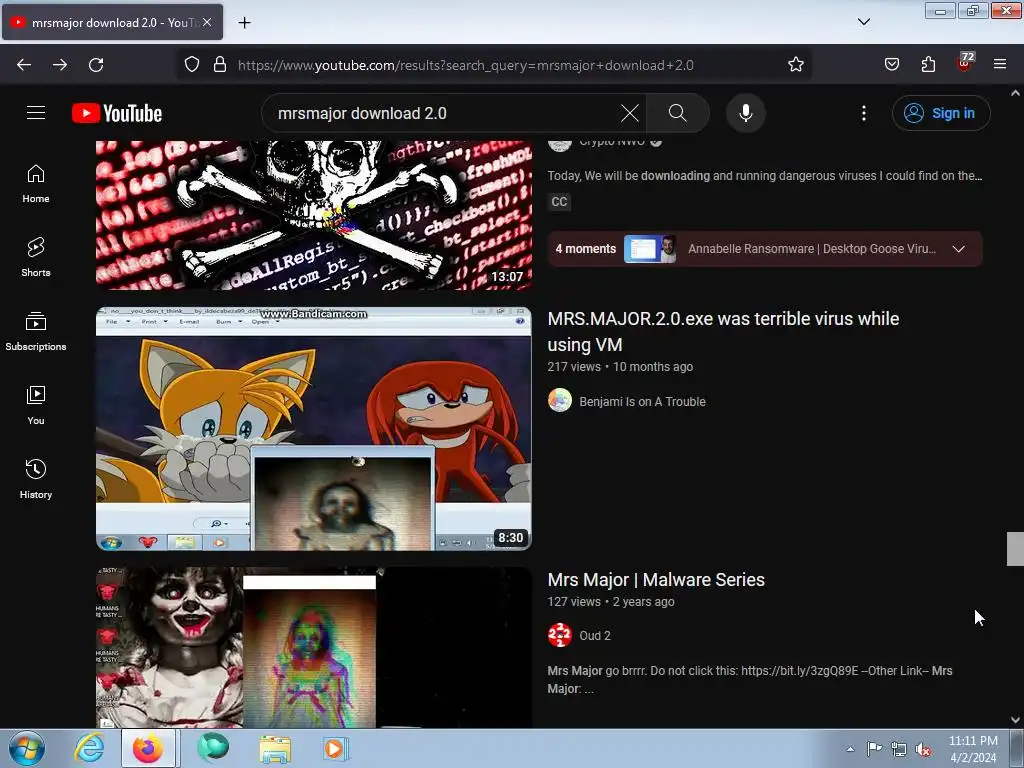This screenshot has height=768, width=1024.
Task: Close the mrsmajor download tab
Action: click(207, 22)
